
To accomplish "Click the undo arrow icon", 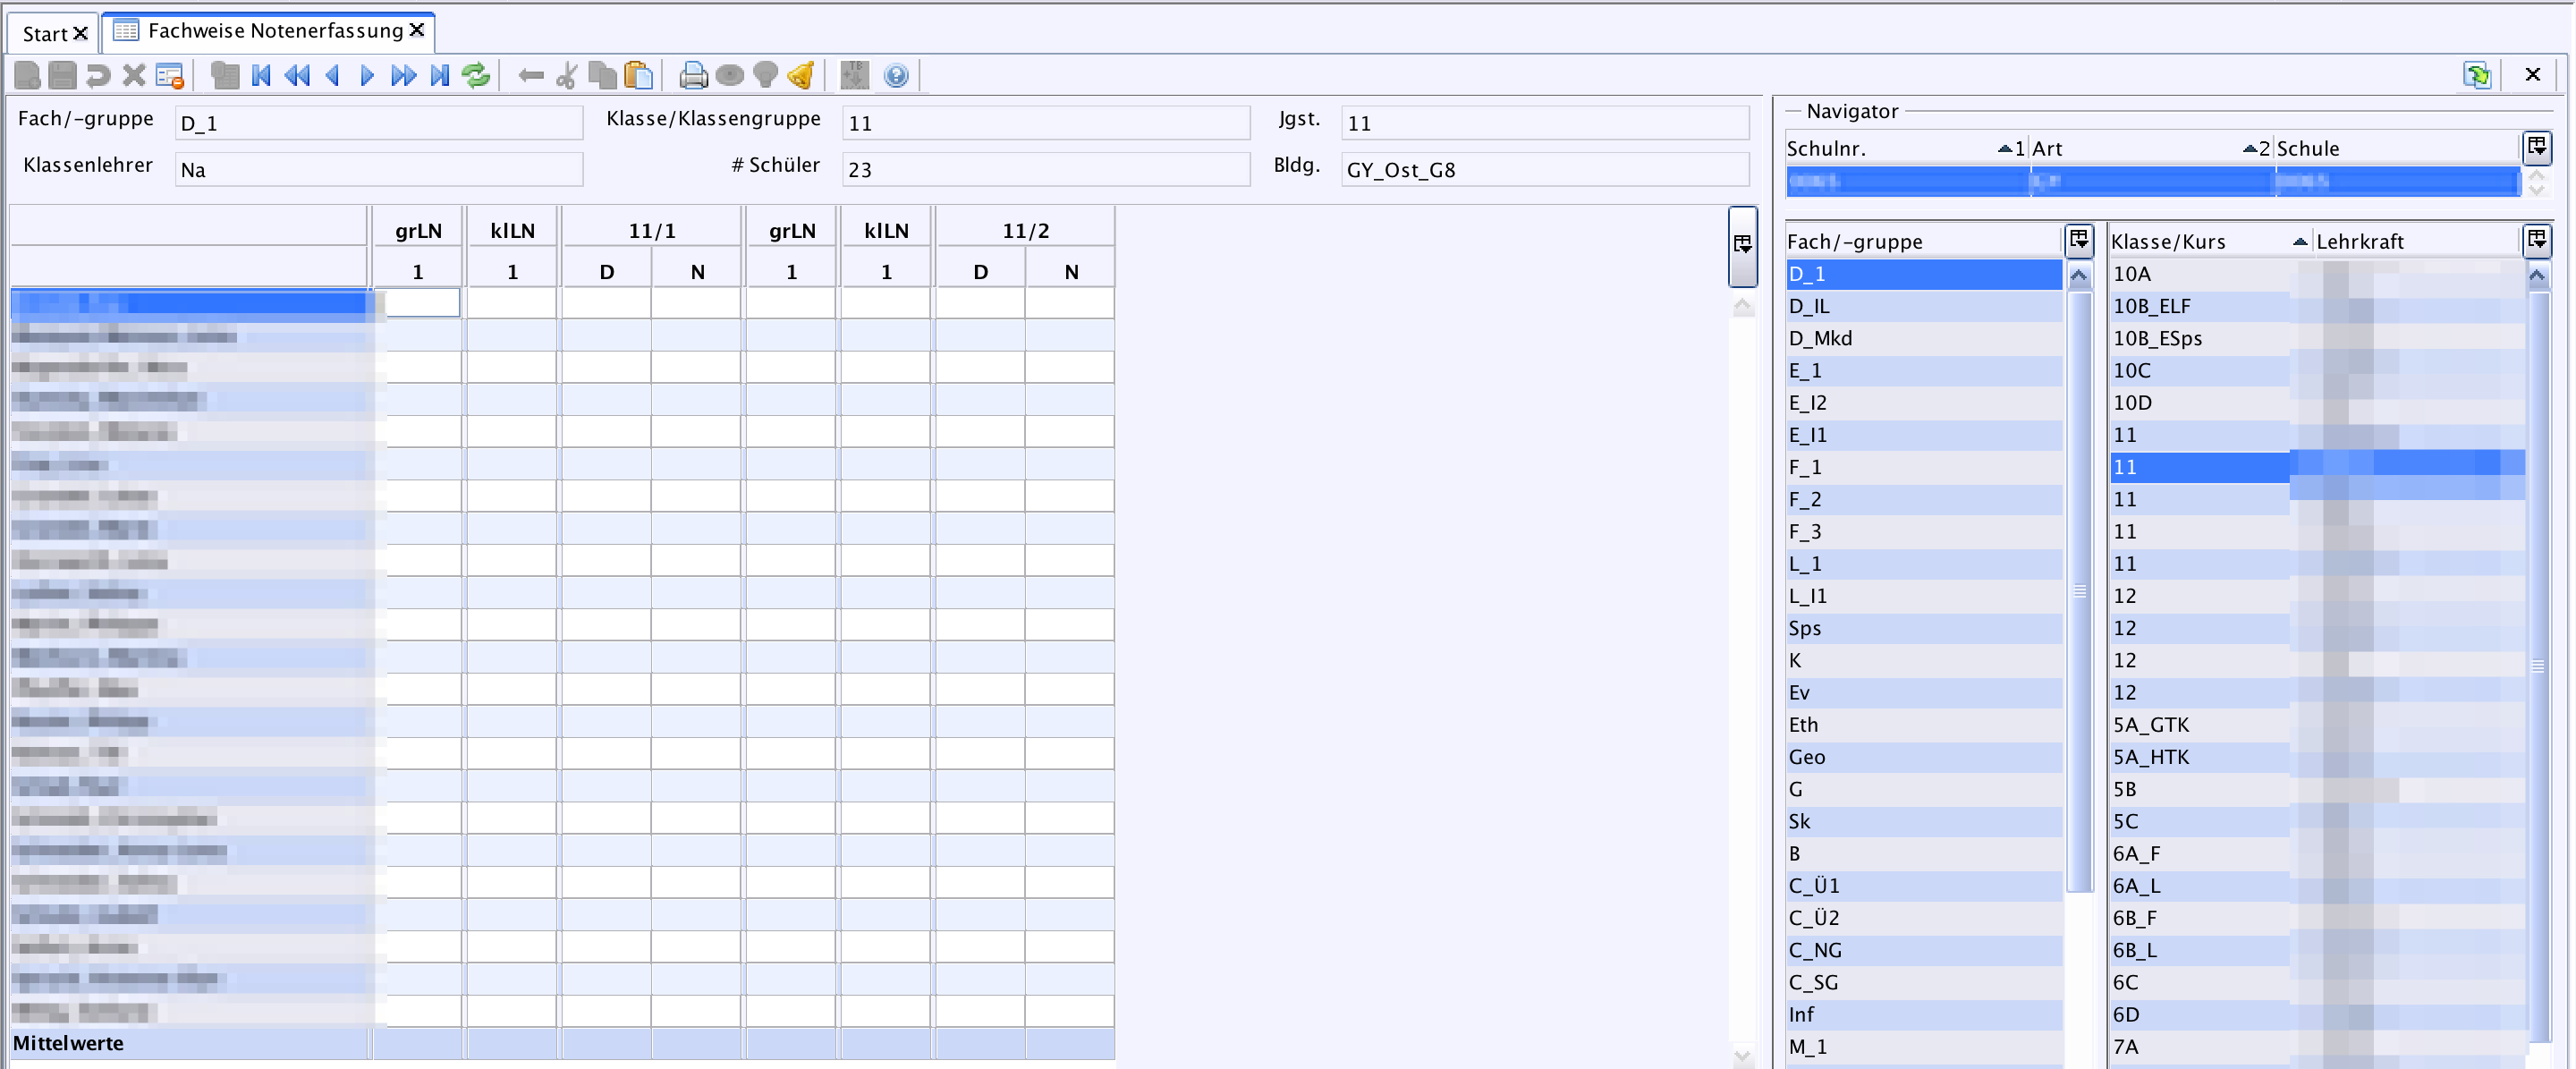I will coord(98,75).
